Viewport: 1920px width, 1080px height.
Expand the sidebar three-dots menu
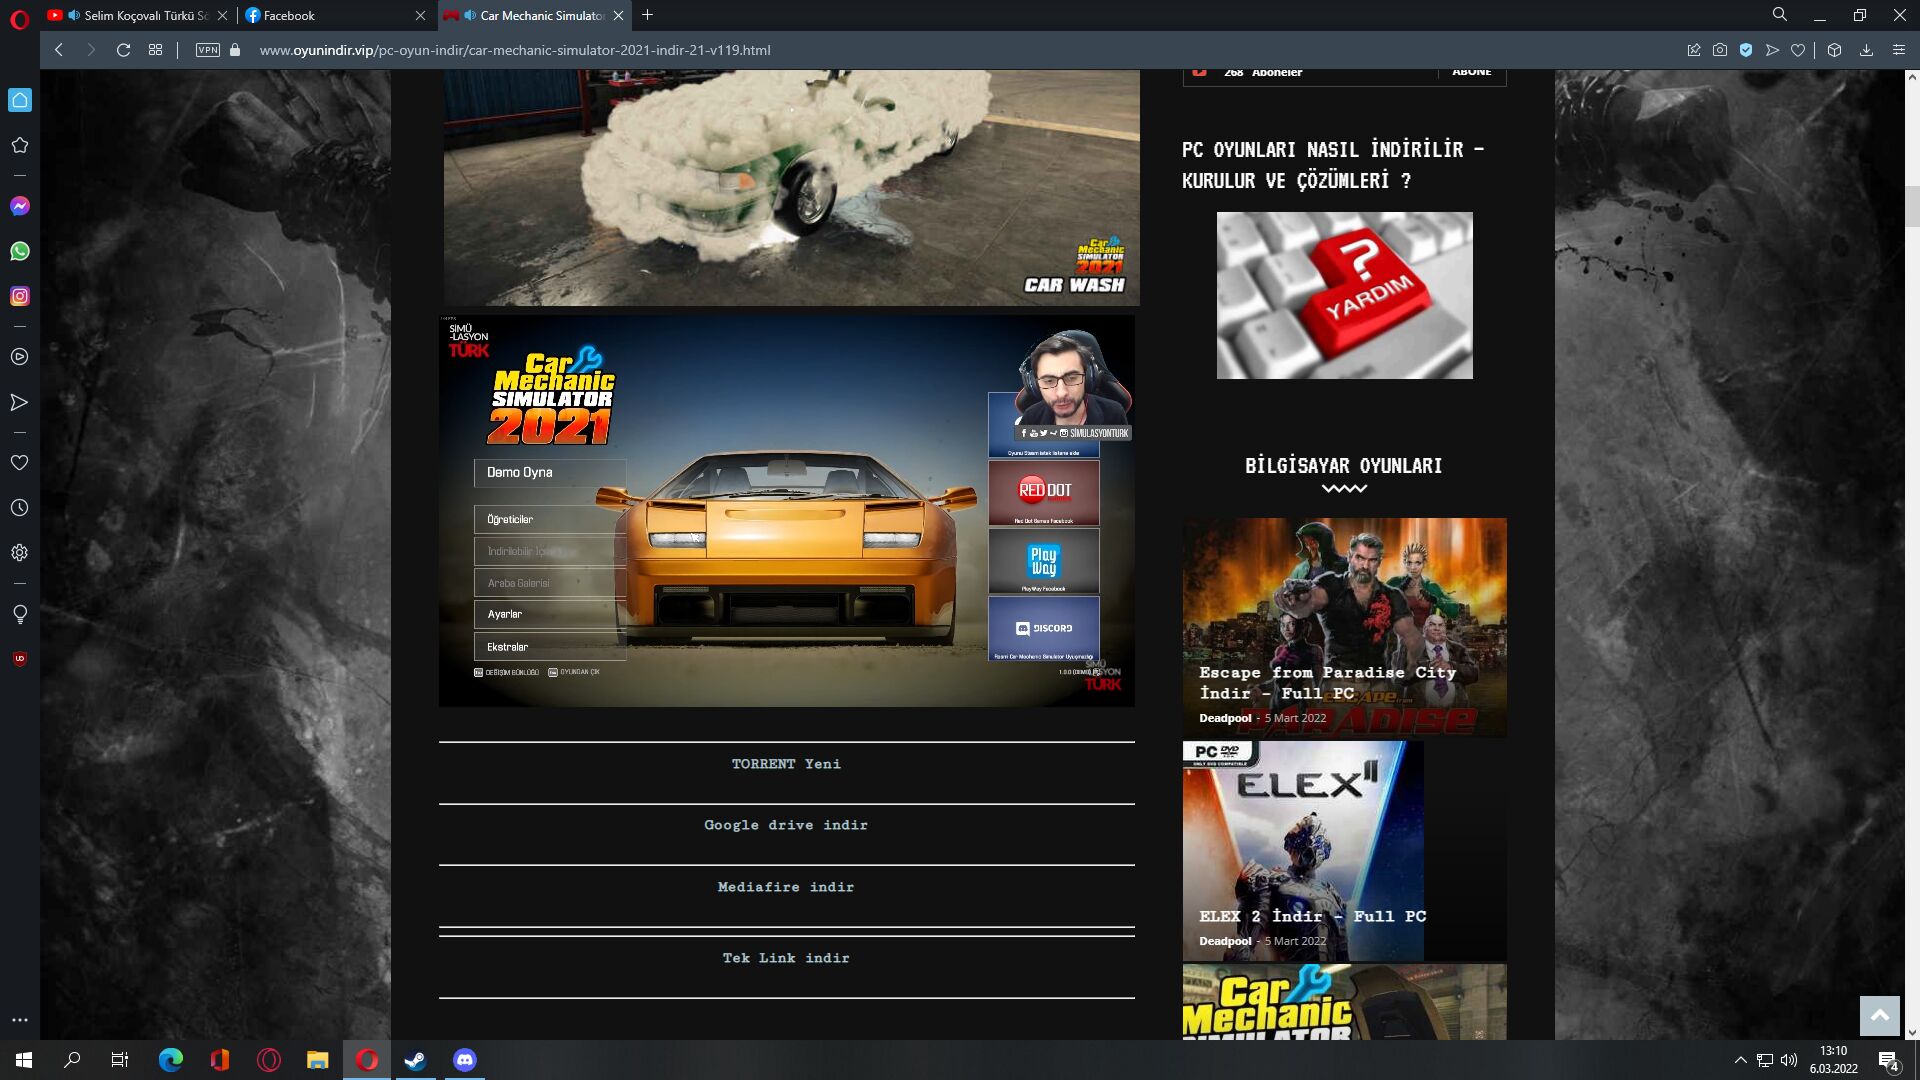[19, 1020]
